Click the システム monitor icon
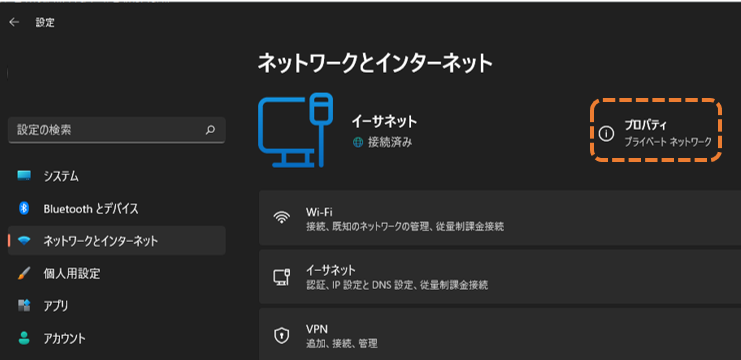 click(24, 176)
